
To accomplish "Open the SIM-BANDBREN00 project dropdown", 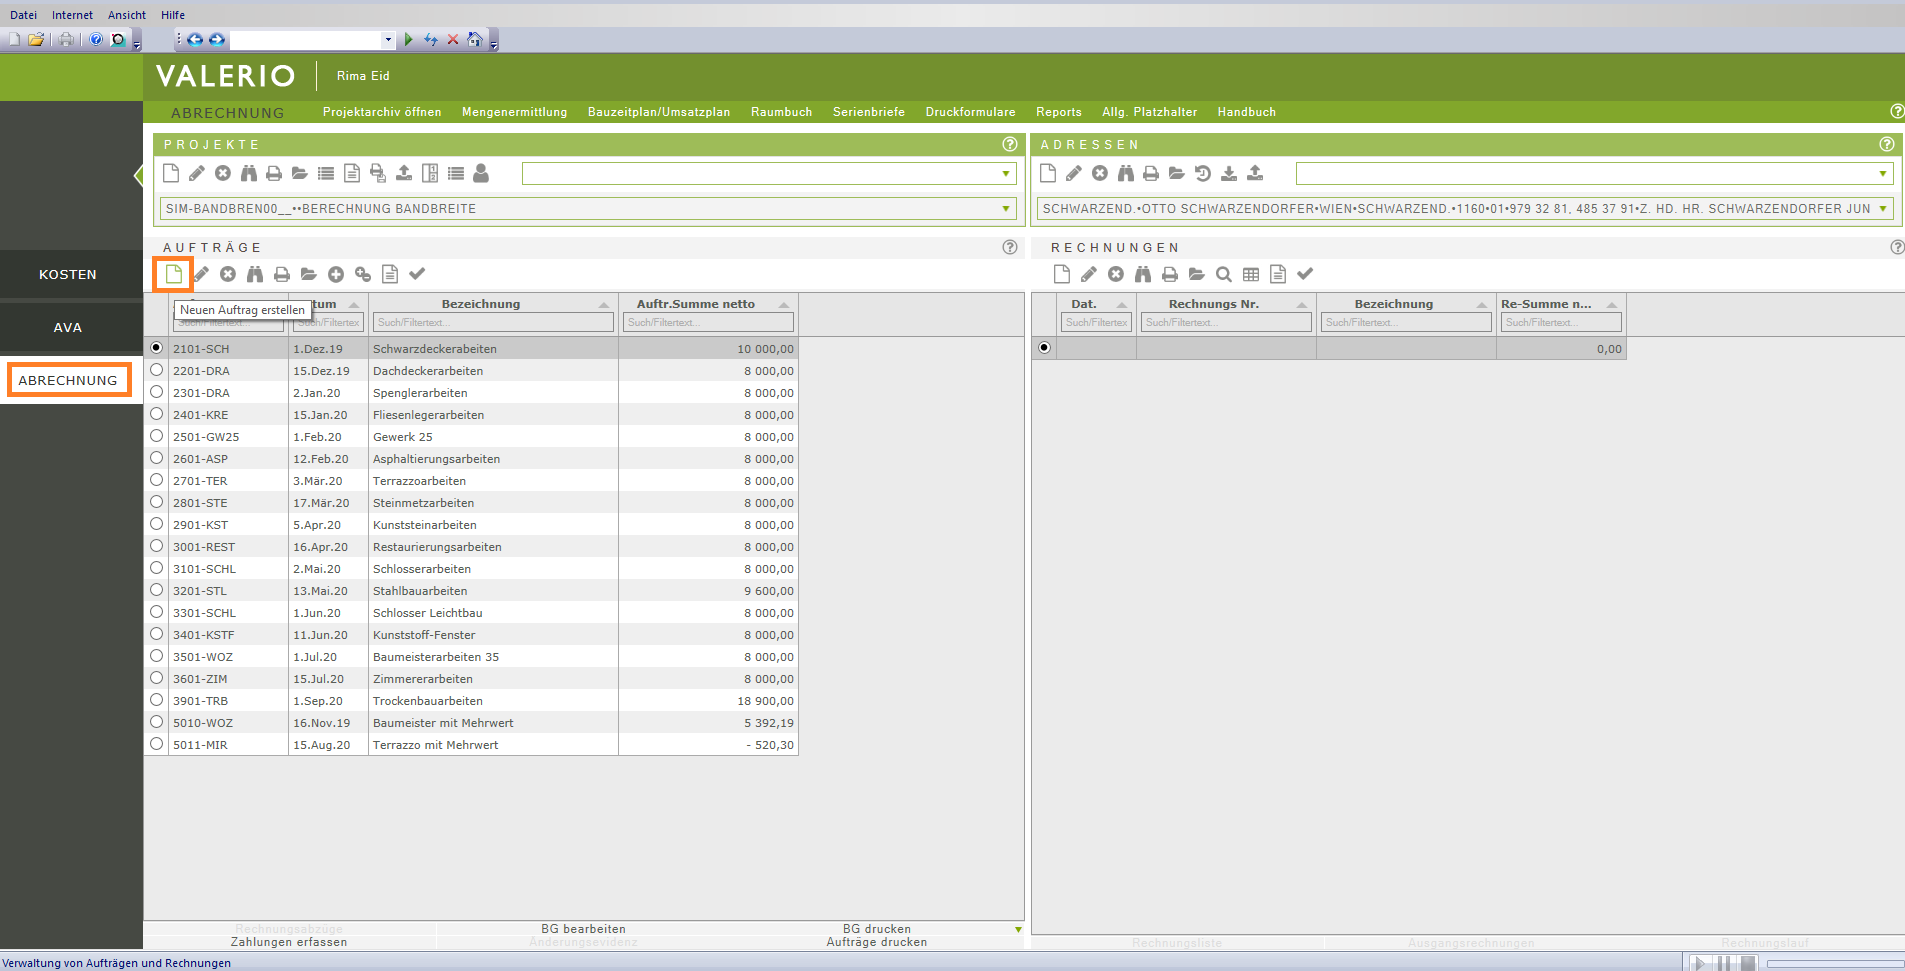I will (1005, 209).
